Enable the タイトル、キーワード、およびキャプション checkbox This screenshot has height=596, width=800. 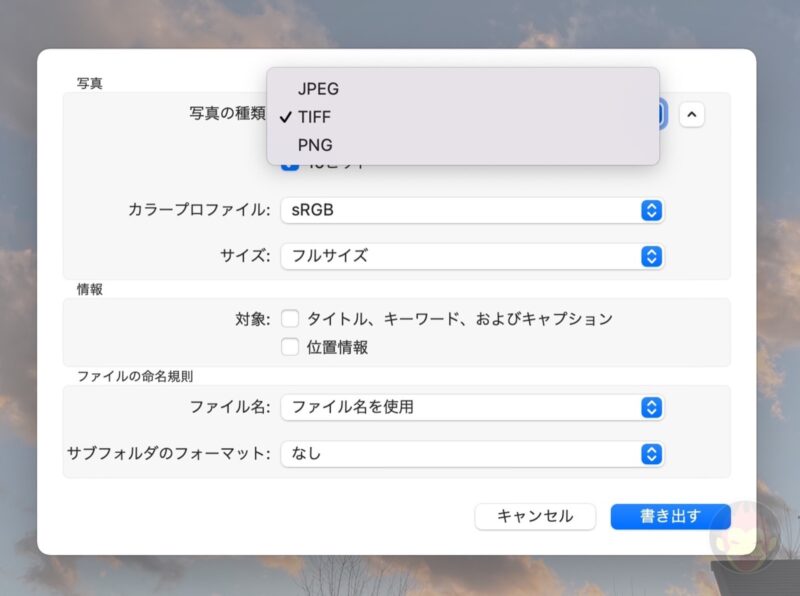tap(290, 319)
